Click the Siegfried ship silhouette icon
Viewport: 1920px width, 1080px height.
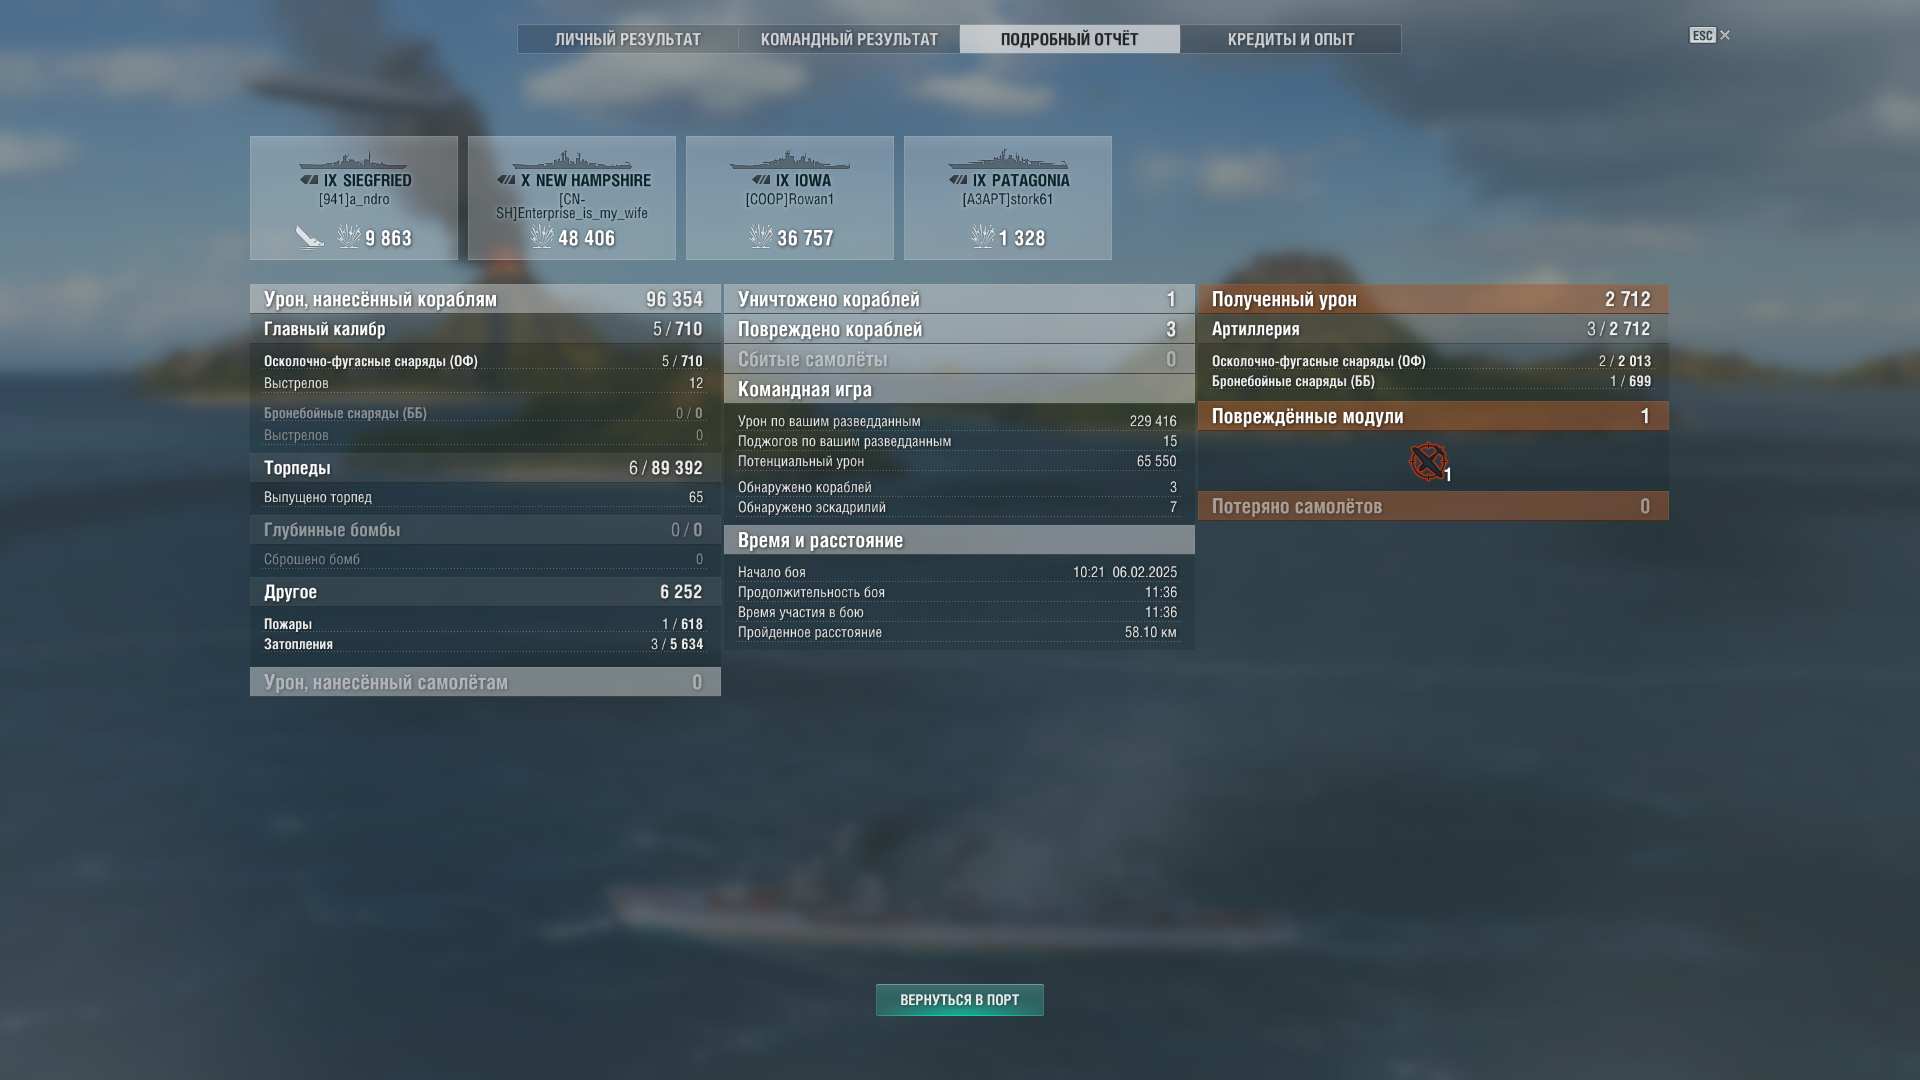pyautogui.click(x=353, y=160)
